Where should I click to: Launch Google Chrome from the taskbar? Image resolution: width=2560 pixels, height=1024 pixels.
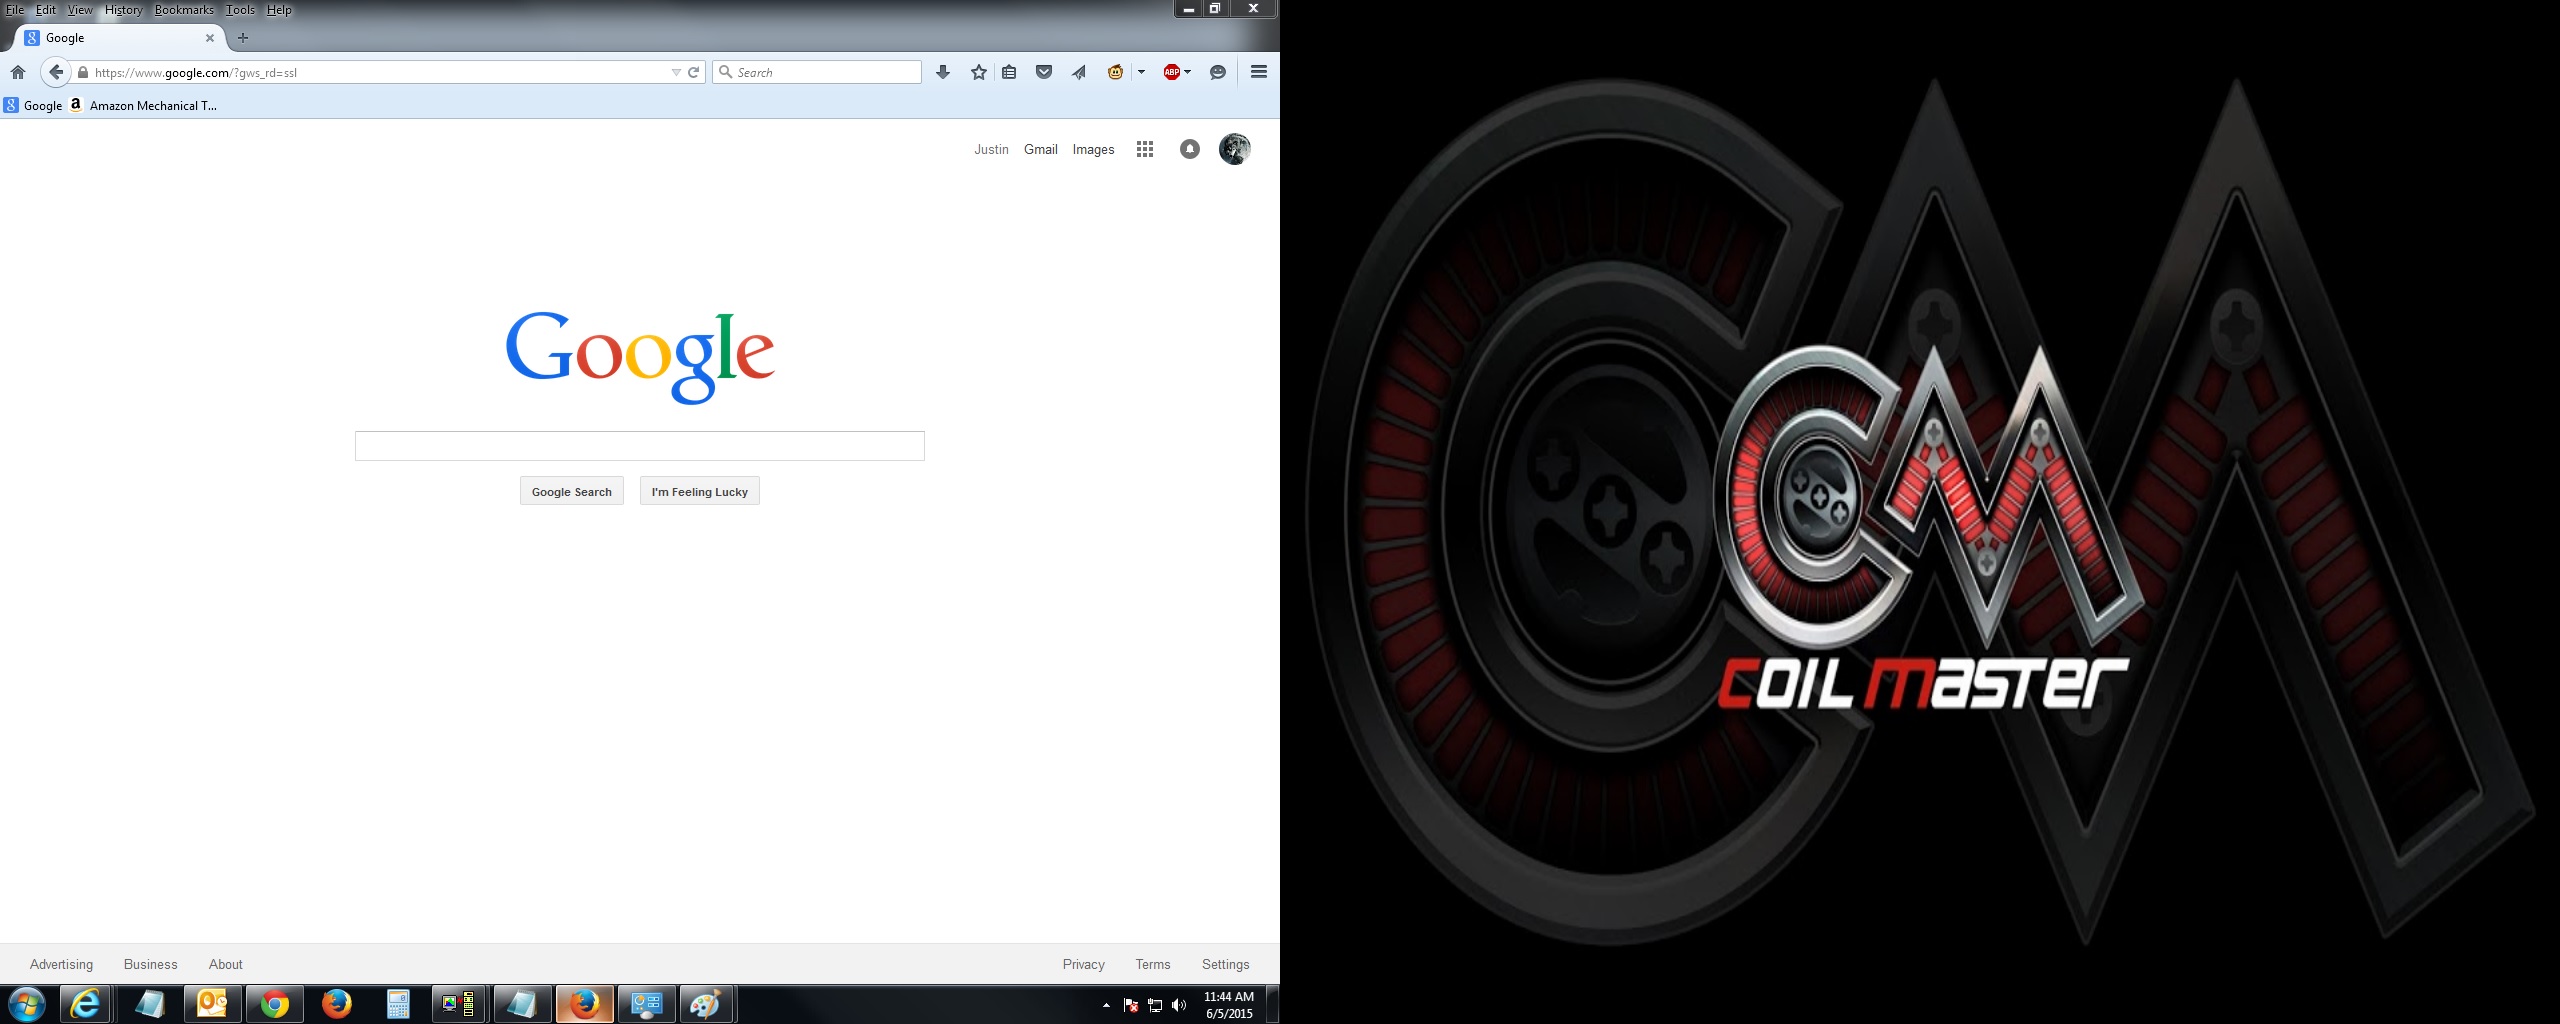pos(274,1004)
